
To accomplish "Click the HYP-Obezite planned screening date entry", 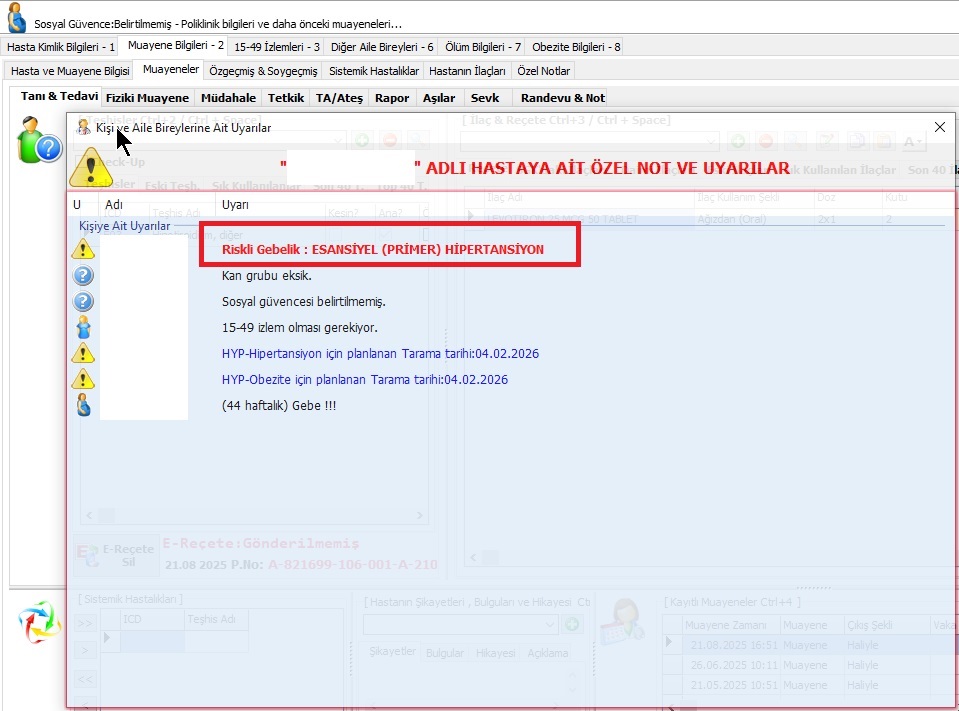I will click(x=364, y=380).
